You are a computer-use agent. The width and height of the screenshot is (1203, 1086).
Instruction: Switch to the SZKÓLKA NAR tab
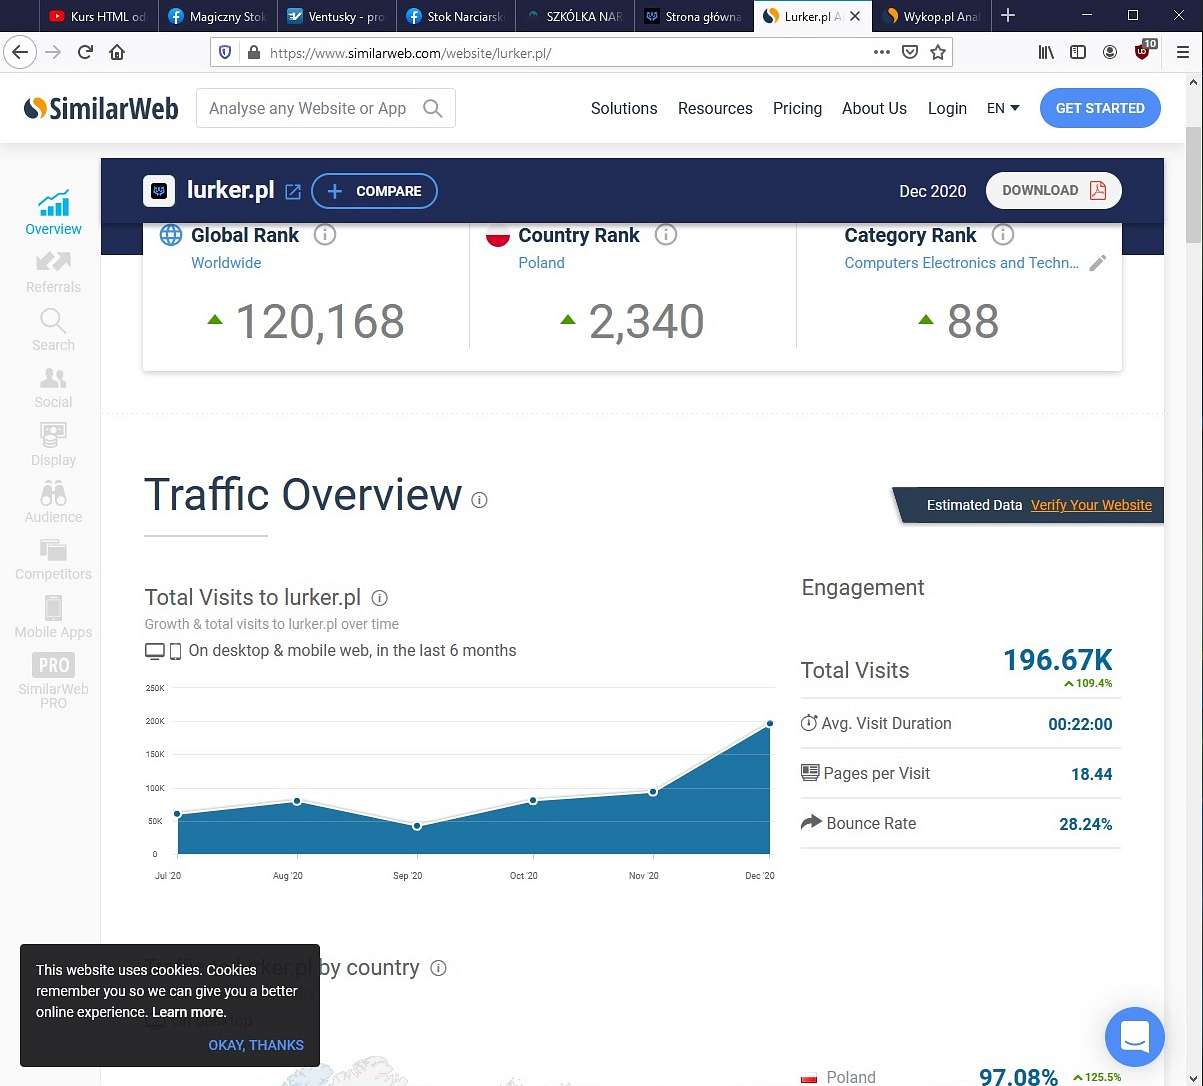pos(574,16)
